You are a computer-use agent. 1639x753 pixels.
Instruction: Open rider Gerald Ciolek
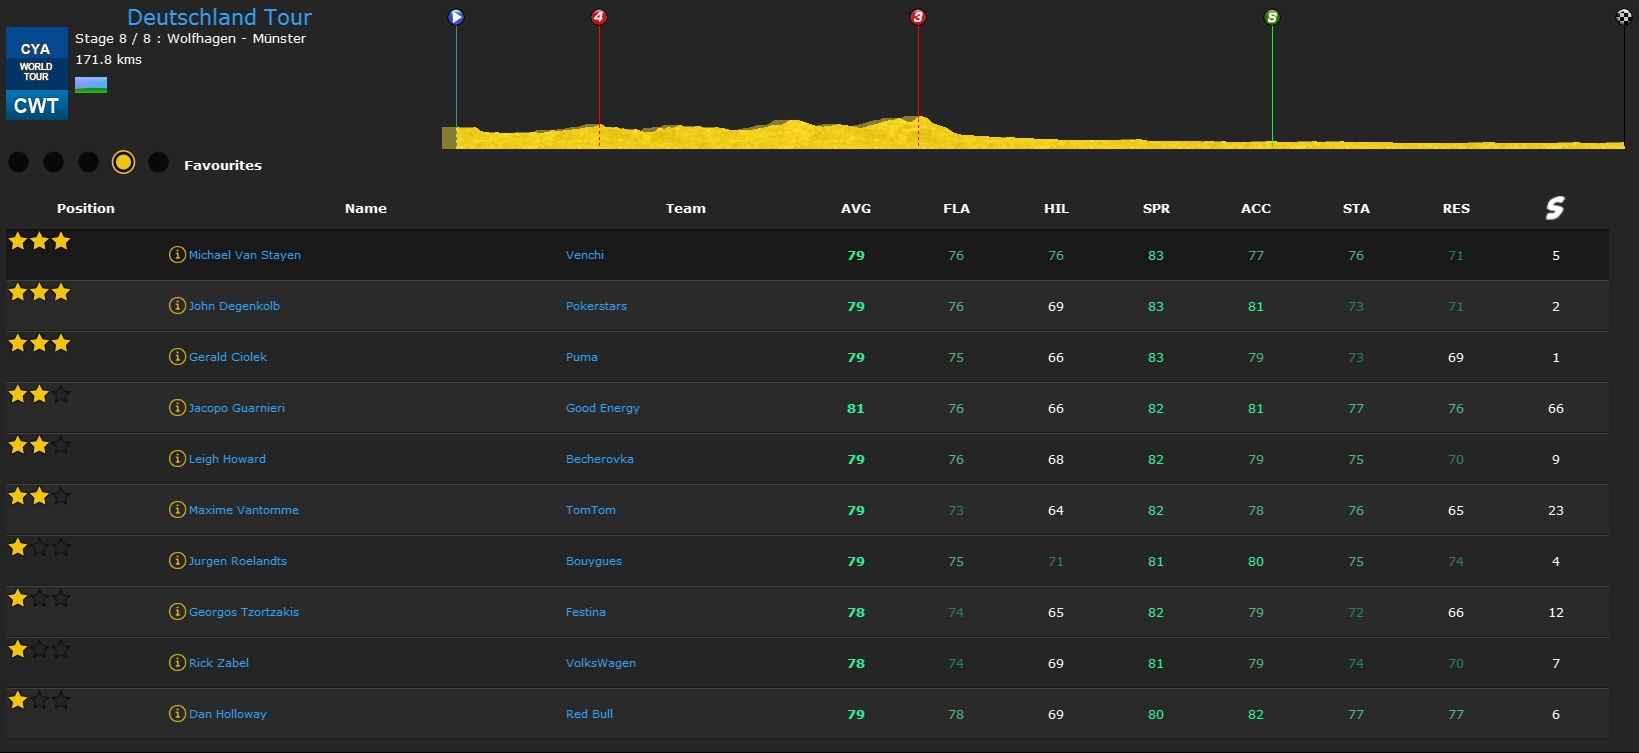point(228,357)
